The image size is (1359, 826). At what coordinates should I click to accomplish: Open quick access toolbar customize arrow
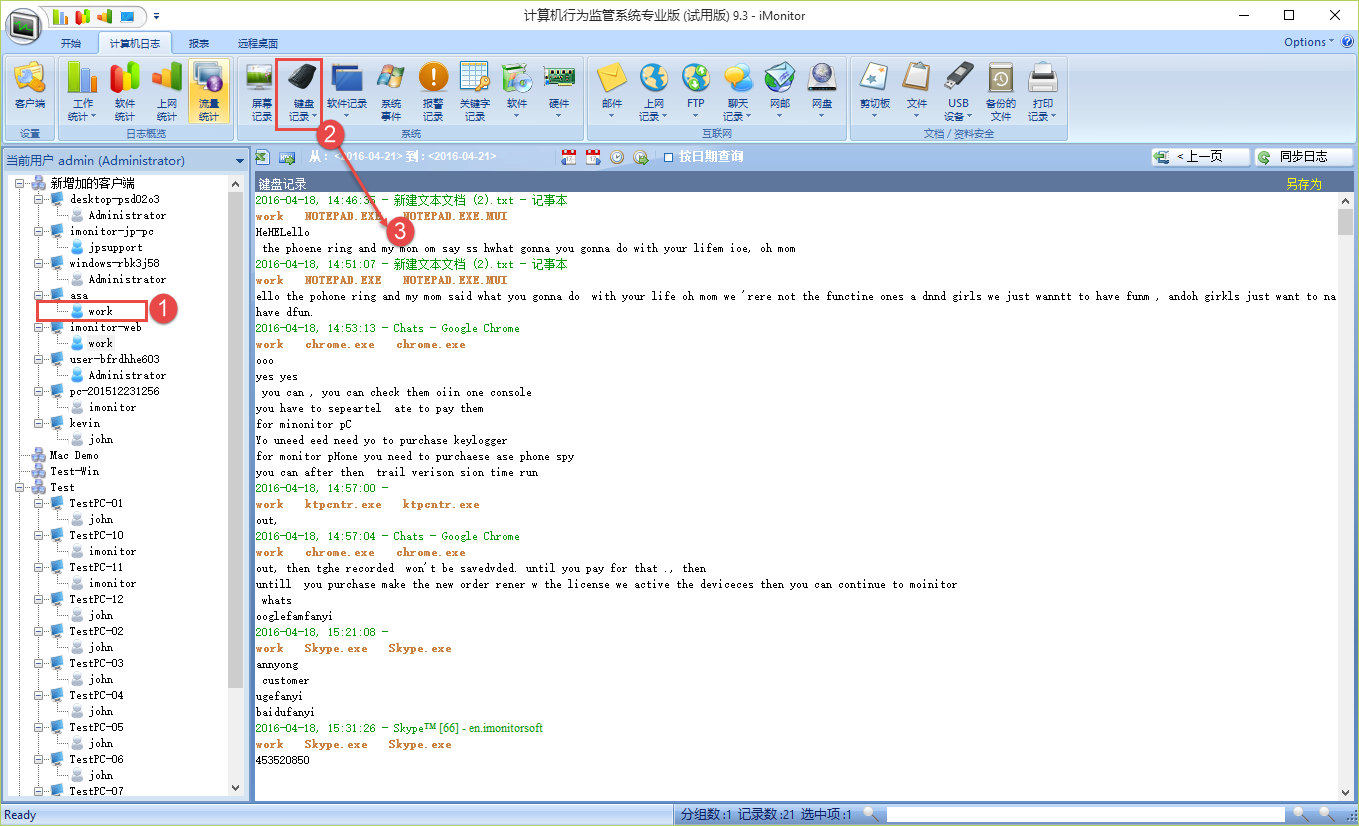point(156,16)
